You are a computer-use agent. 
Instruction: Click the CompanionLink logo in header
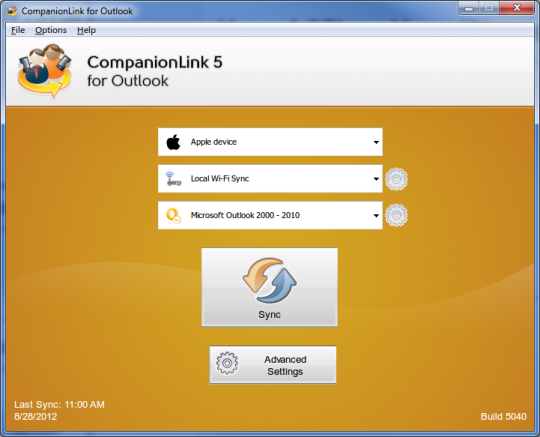(45, 71)
